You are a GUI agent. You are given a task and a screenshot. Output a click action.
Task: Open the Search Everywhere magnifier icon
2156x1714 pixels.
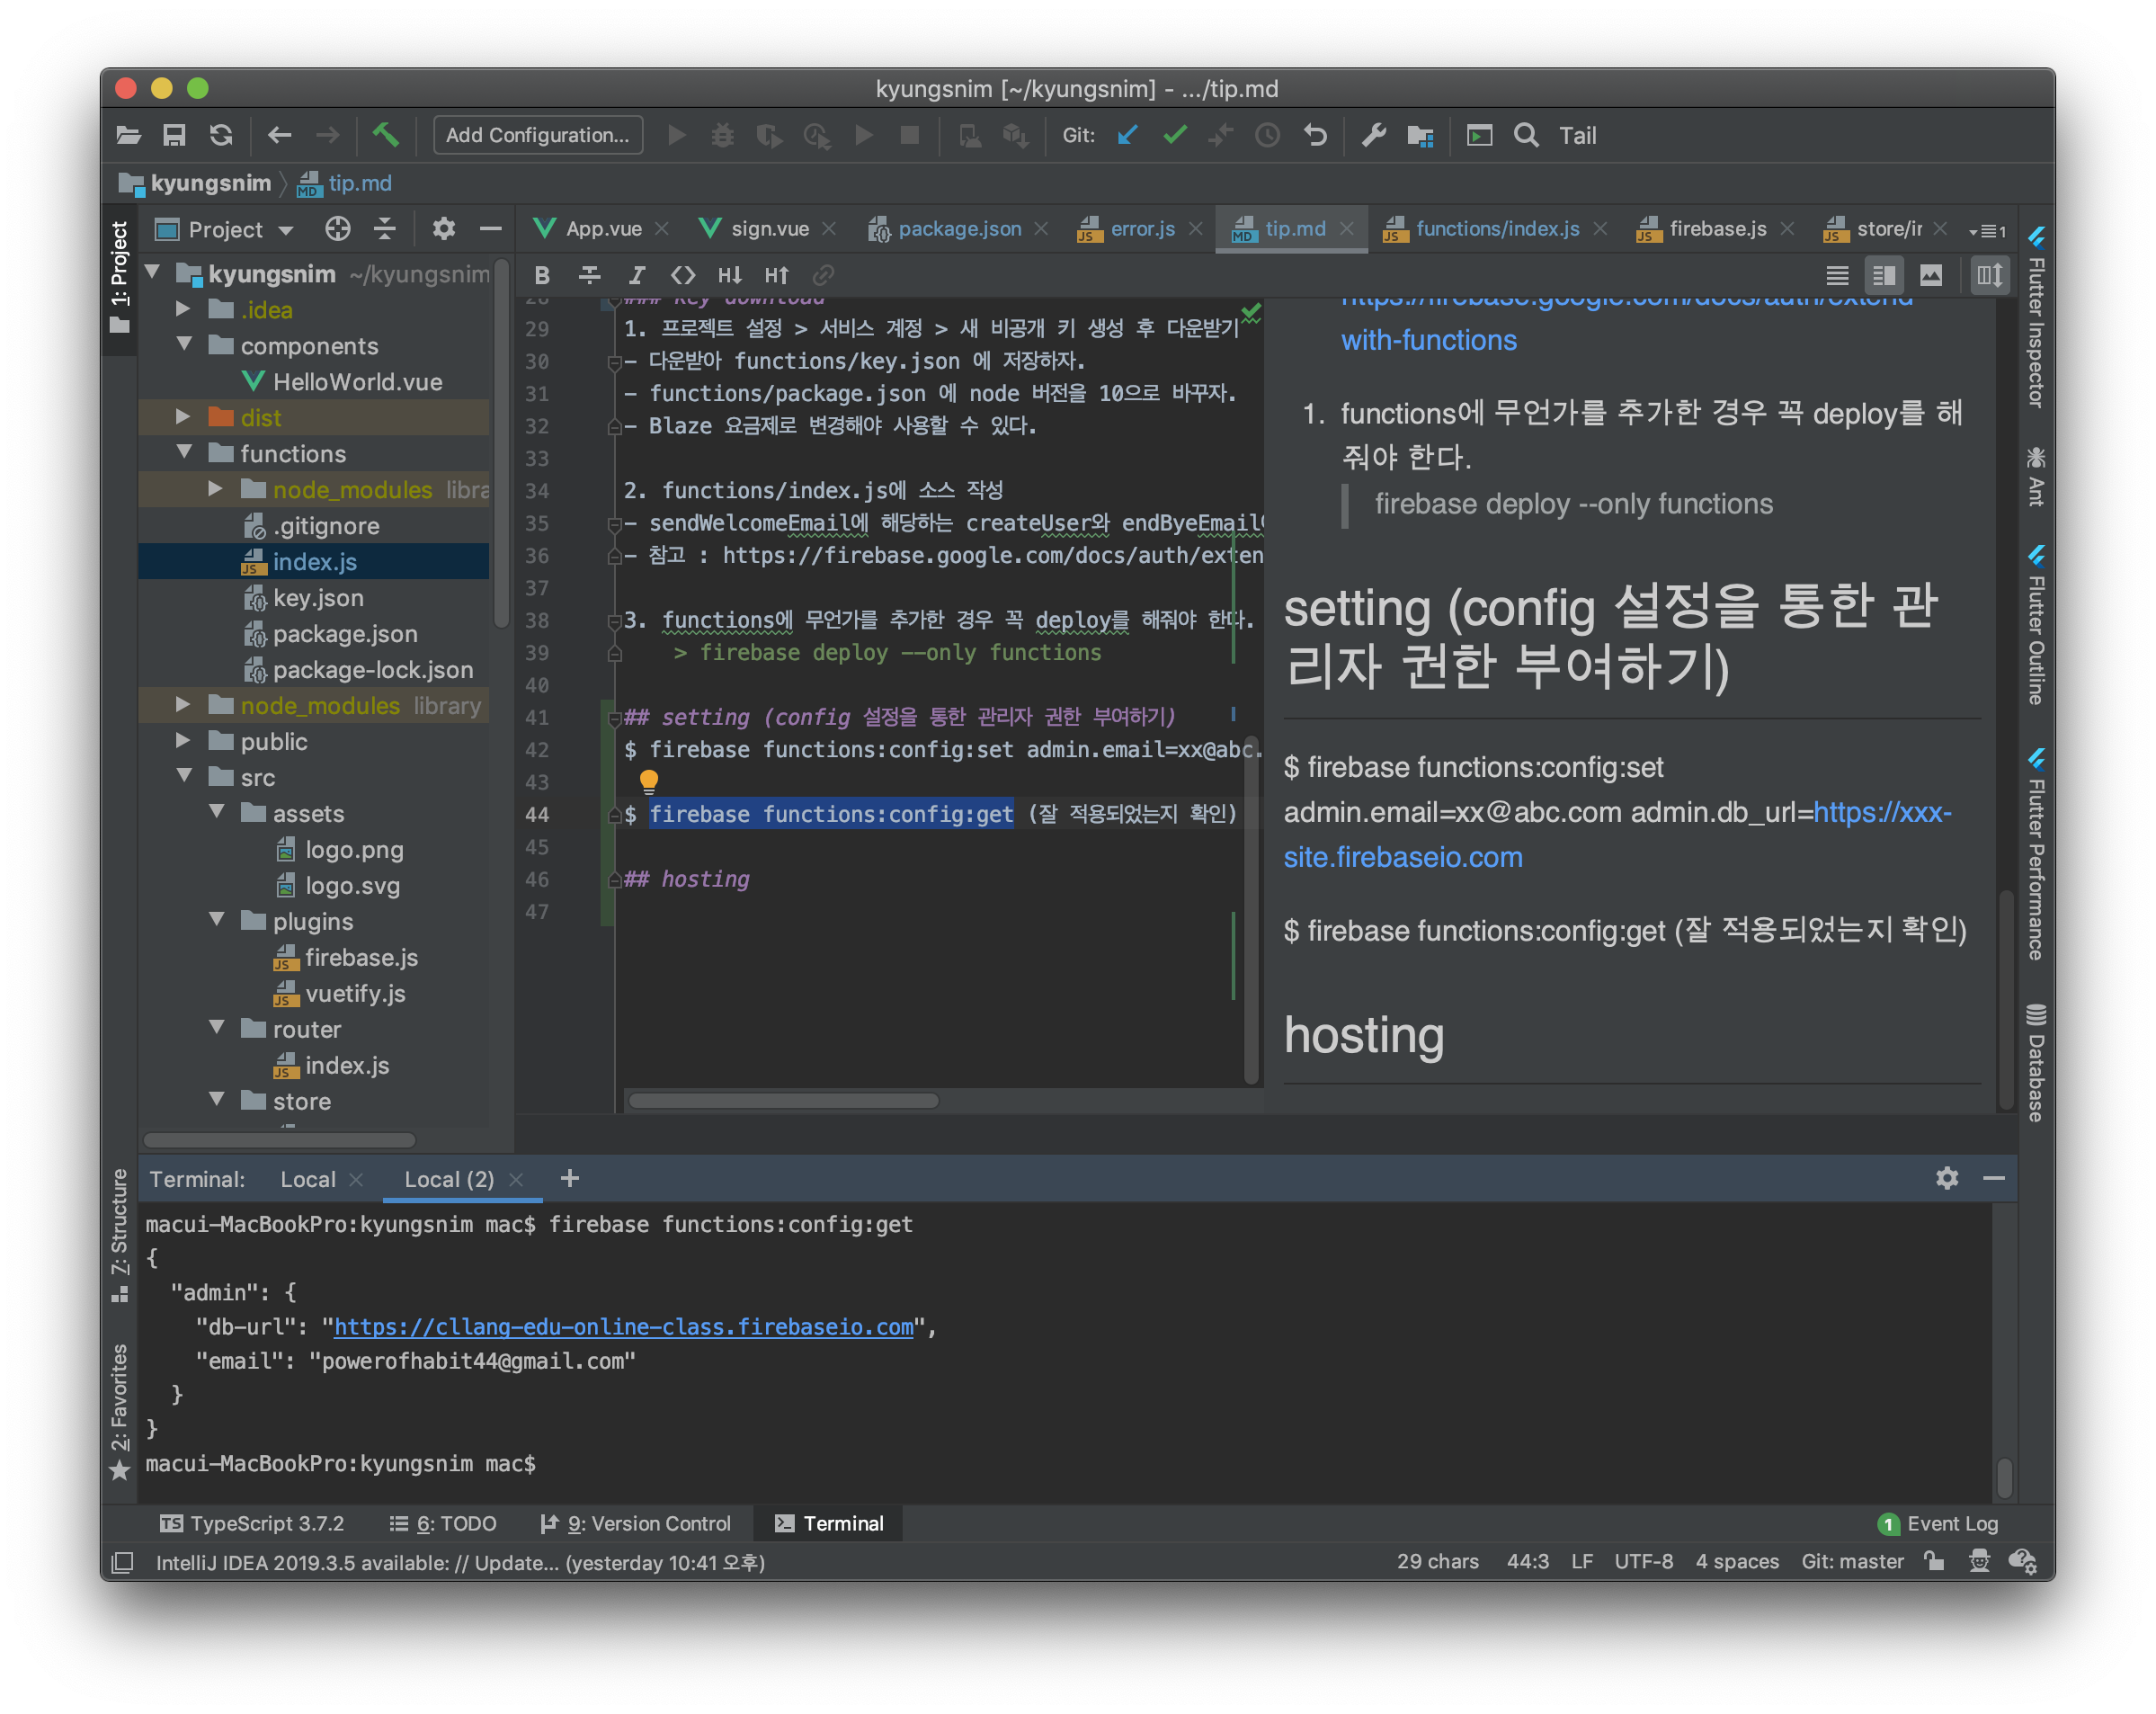1526,135
